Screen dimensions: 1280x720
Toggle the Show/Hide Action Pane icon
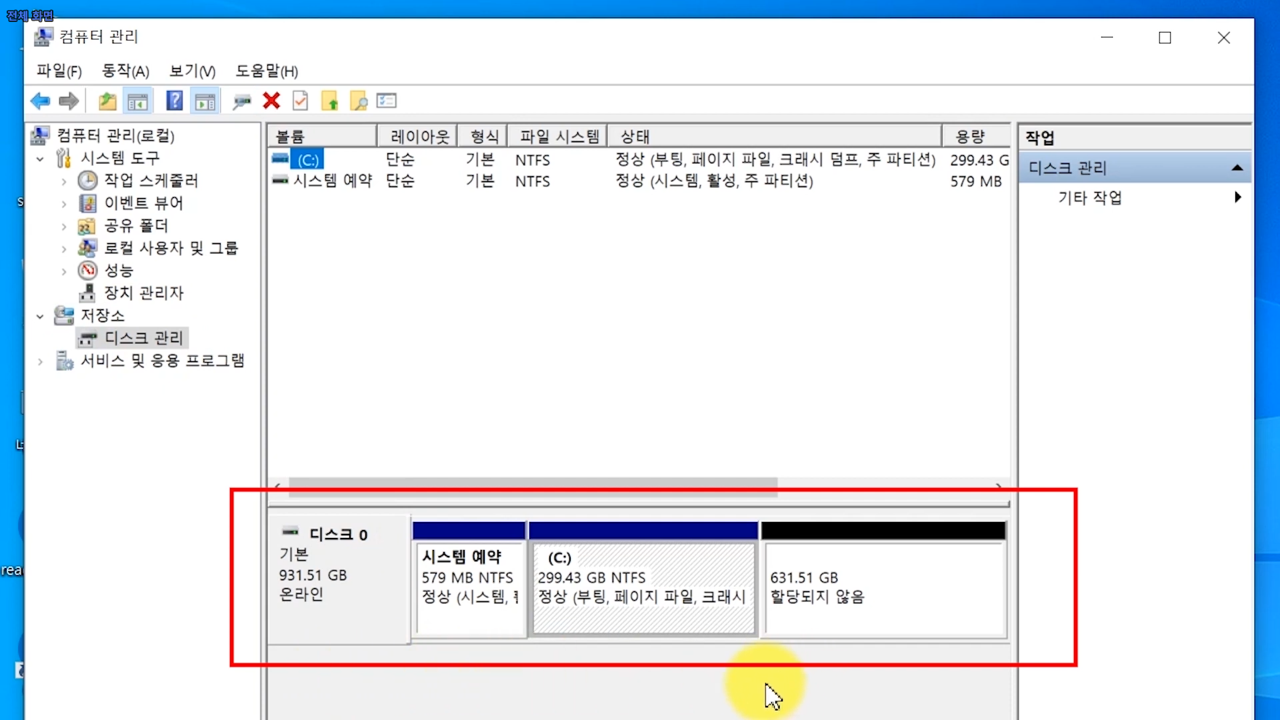coord(205,101)
